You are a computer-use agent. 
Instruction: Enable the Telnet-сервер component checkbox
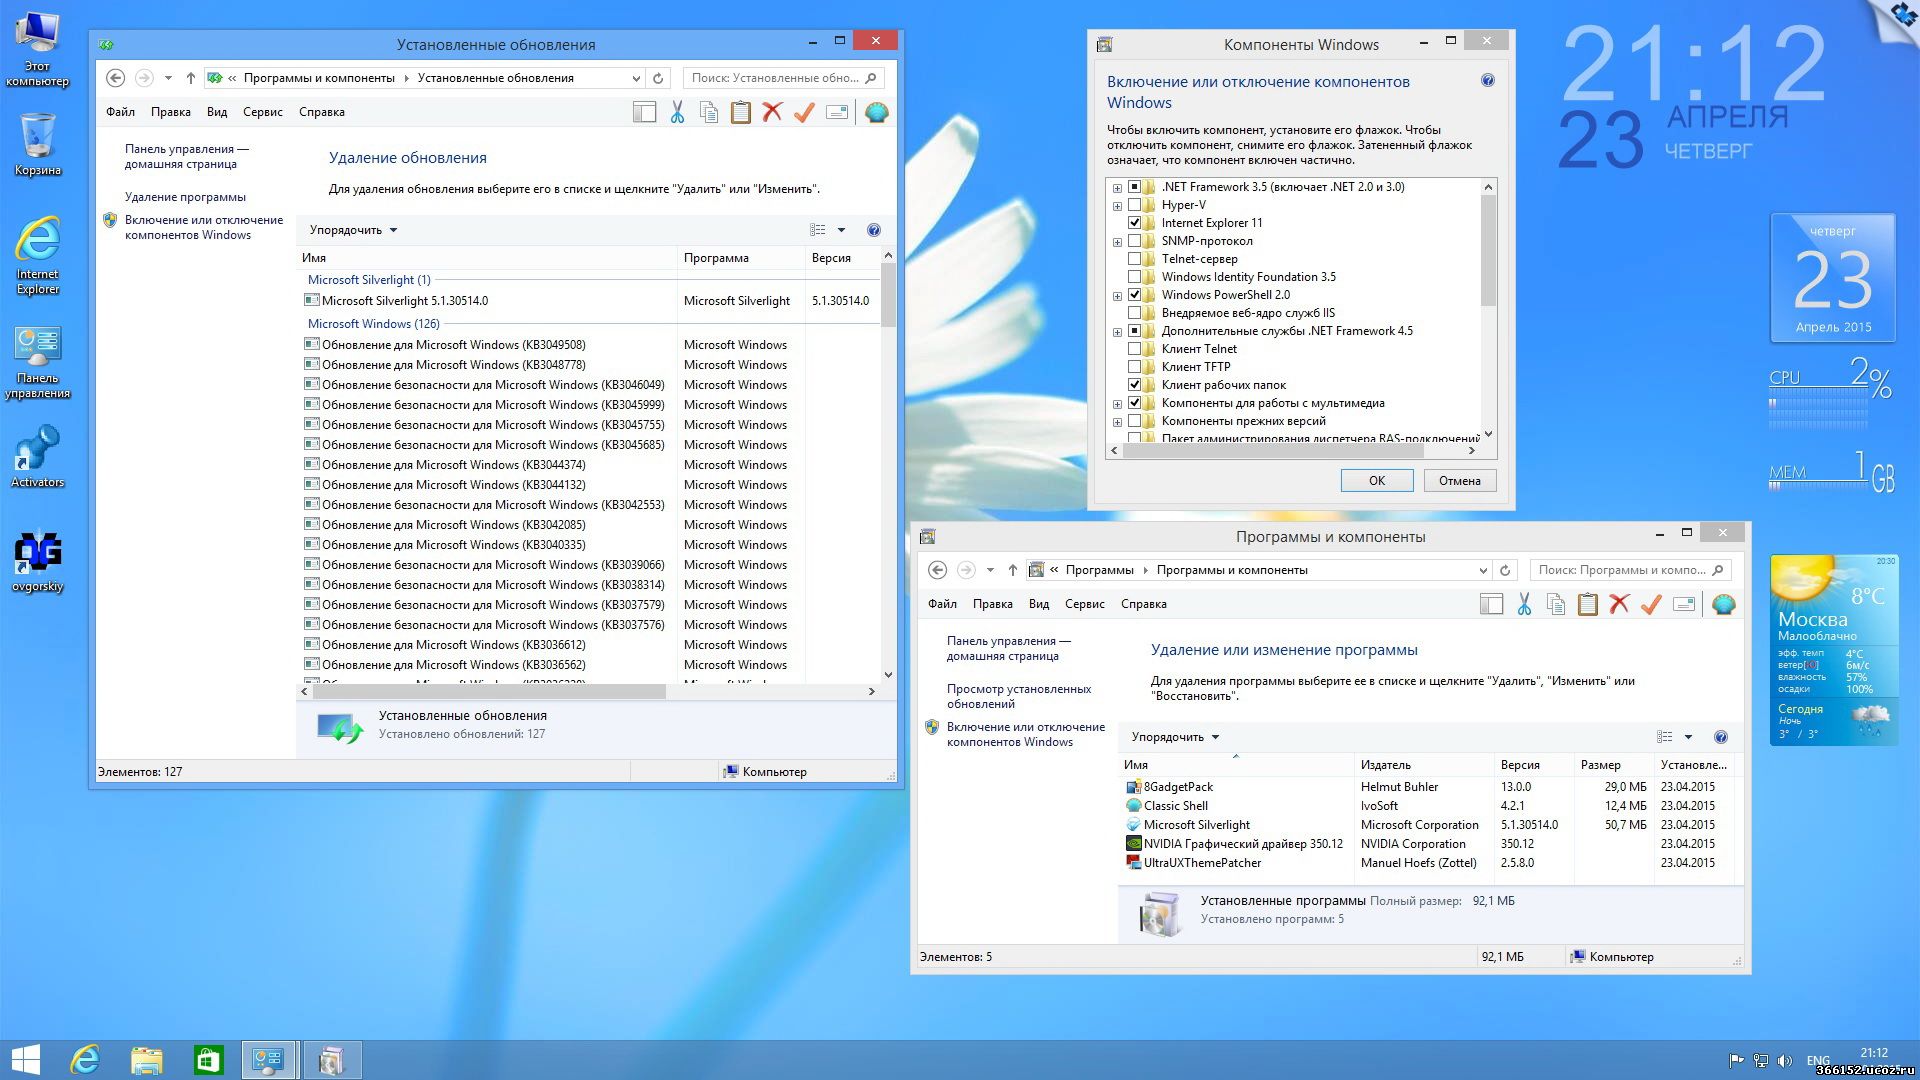[1134, 259]
